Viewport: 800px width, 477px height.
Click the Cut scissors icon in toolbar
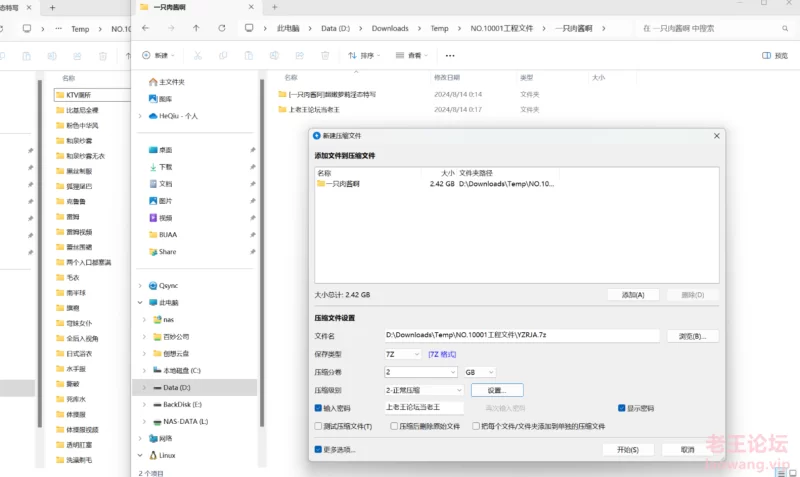tap(198, 56)
